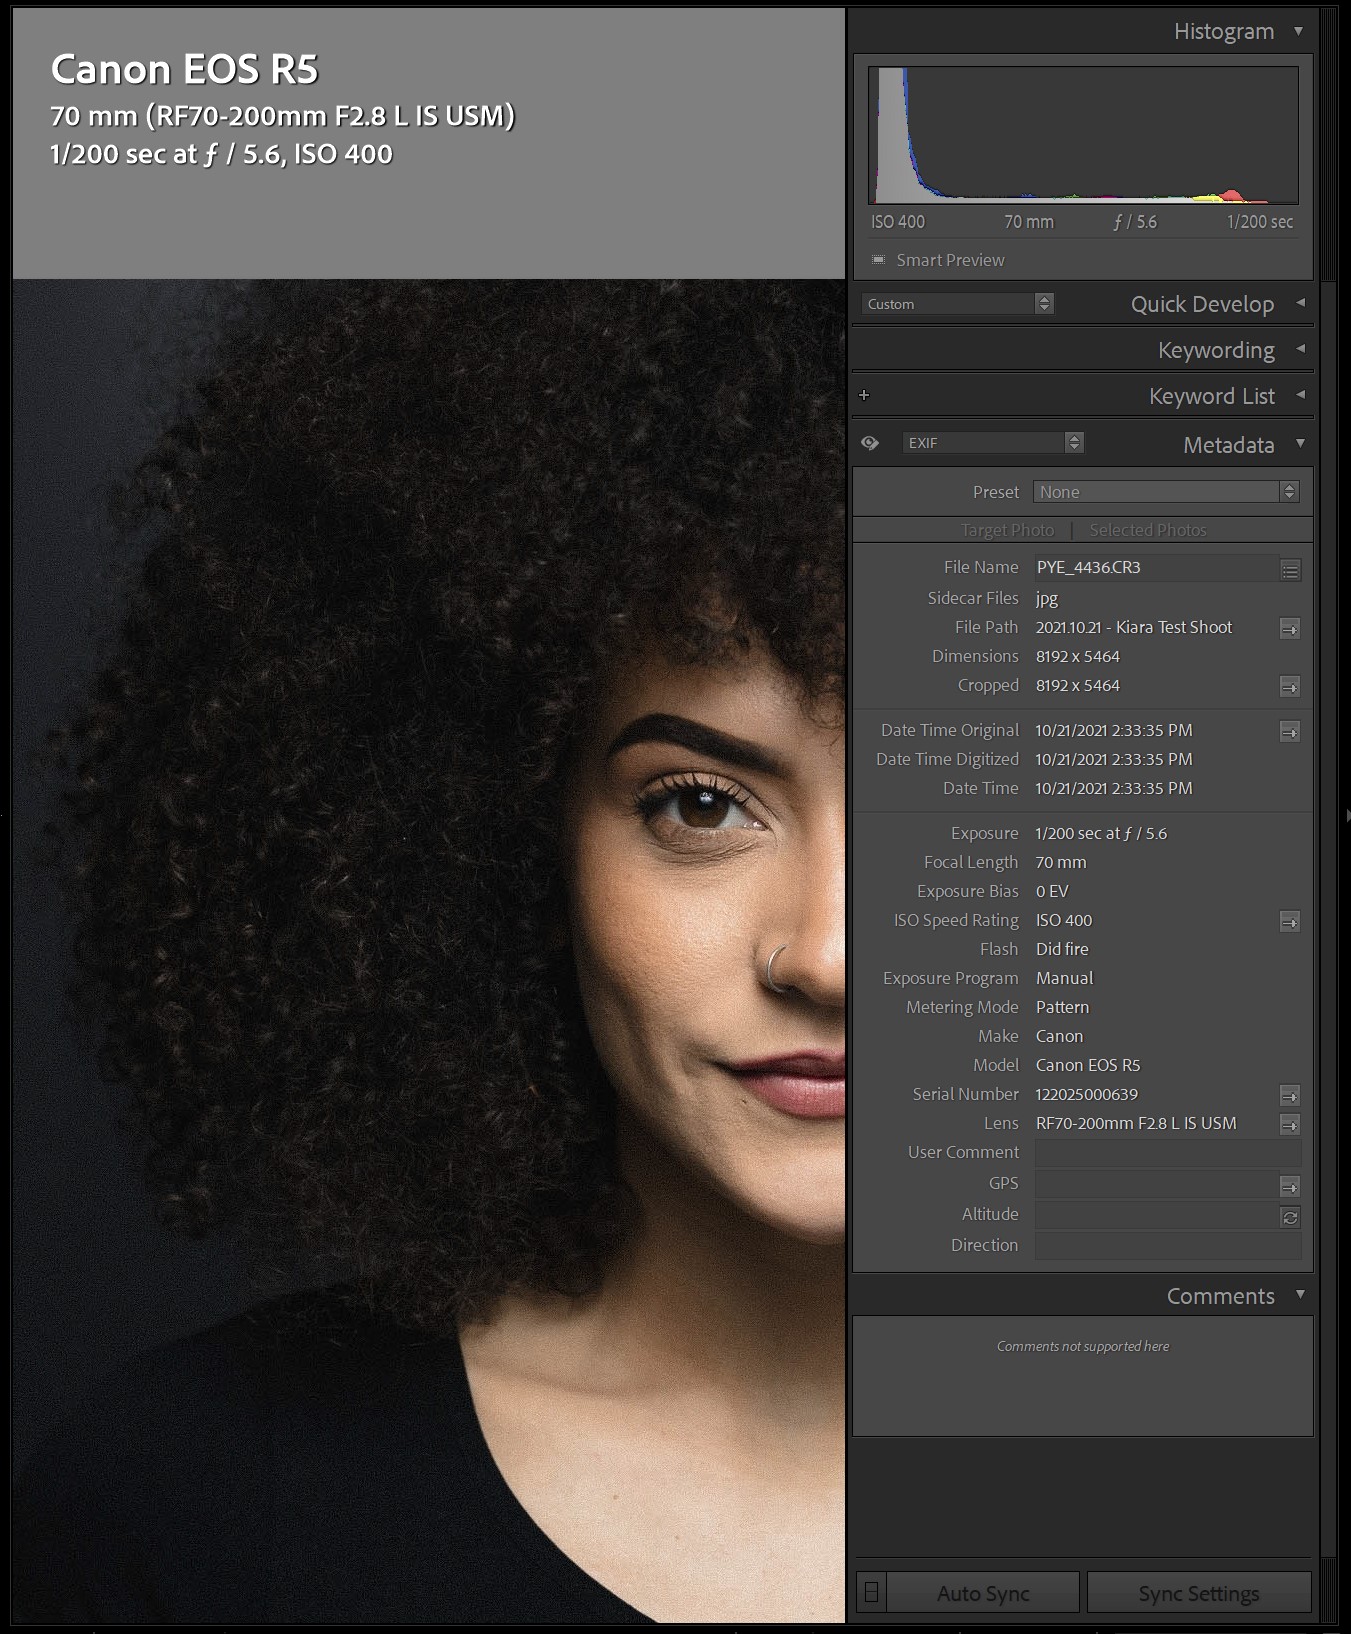Viewport: 1351px width, 1634px height.
Task: Flip the Auto Sync switch toggle
Action: click(871, 1591)
